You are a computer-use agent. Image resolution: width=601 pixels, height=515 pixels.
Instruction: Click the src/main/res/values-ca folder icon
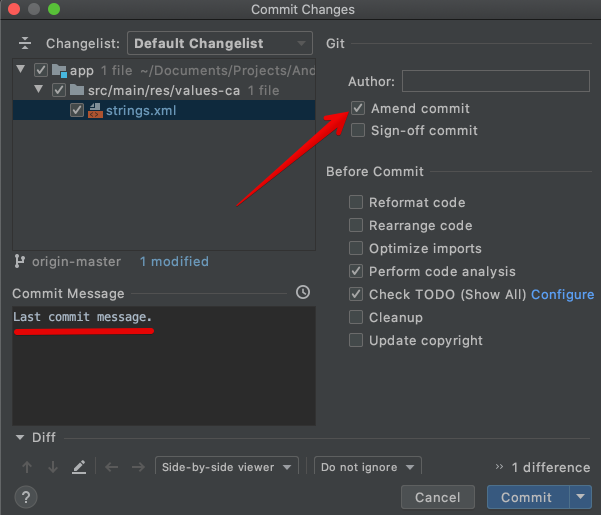point(77,90)
